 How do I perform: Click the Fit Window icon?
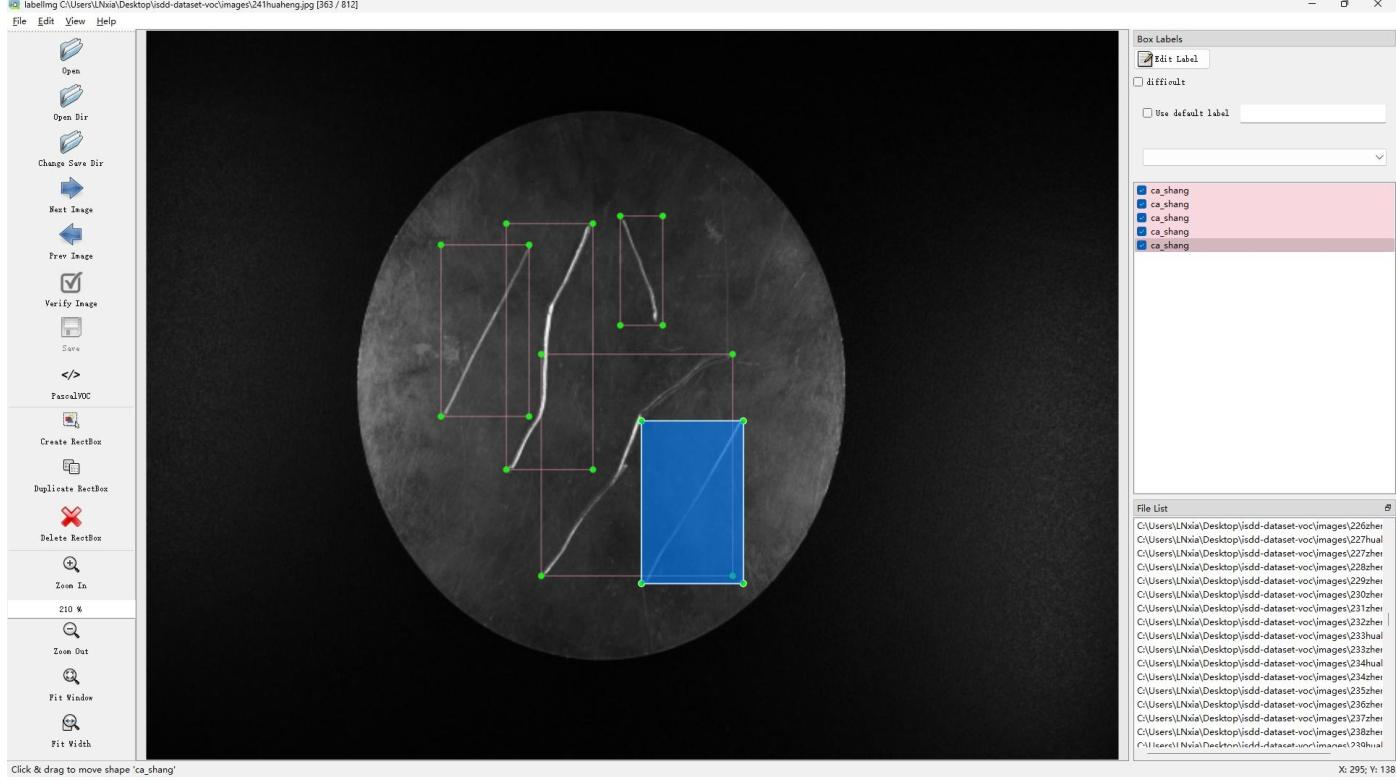click(x=70, y=675)
